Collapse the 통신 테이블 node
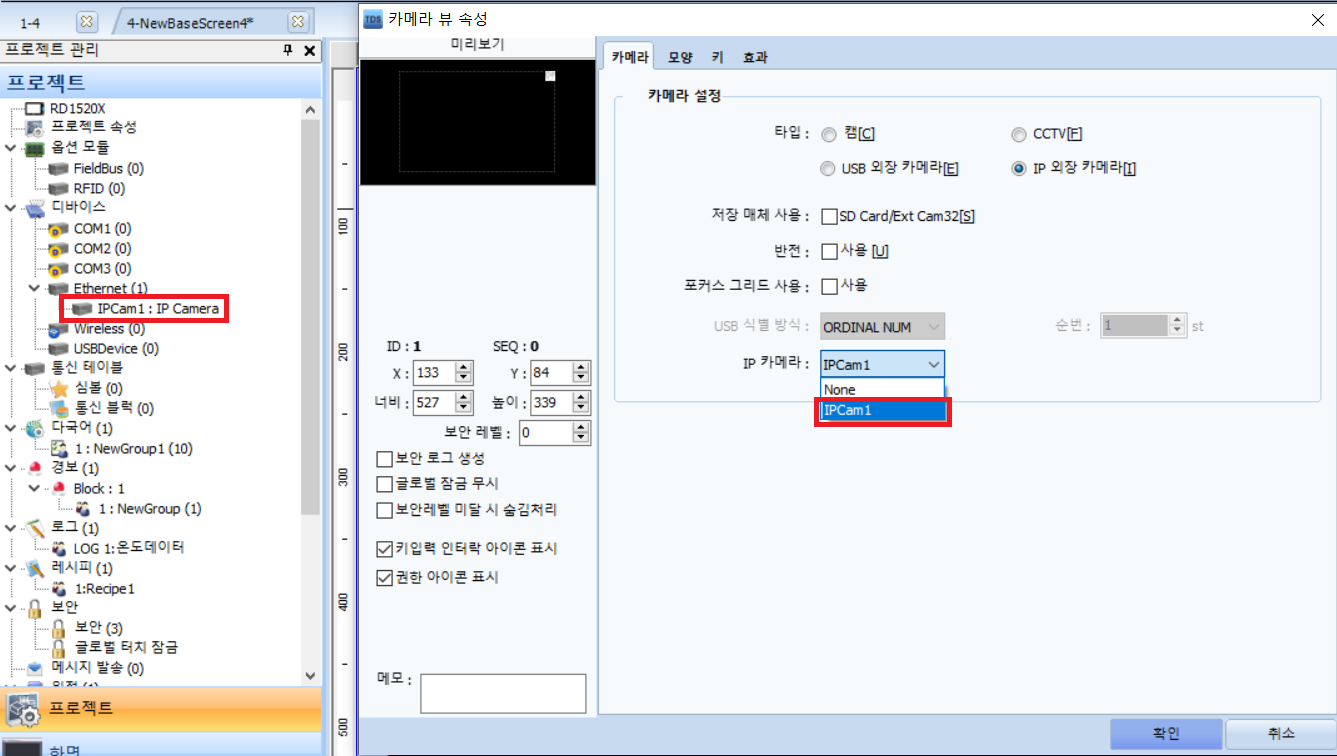This screenshot has width=1337, height=756. (x=10, y=368)
